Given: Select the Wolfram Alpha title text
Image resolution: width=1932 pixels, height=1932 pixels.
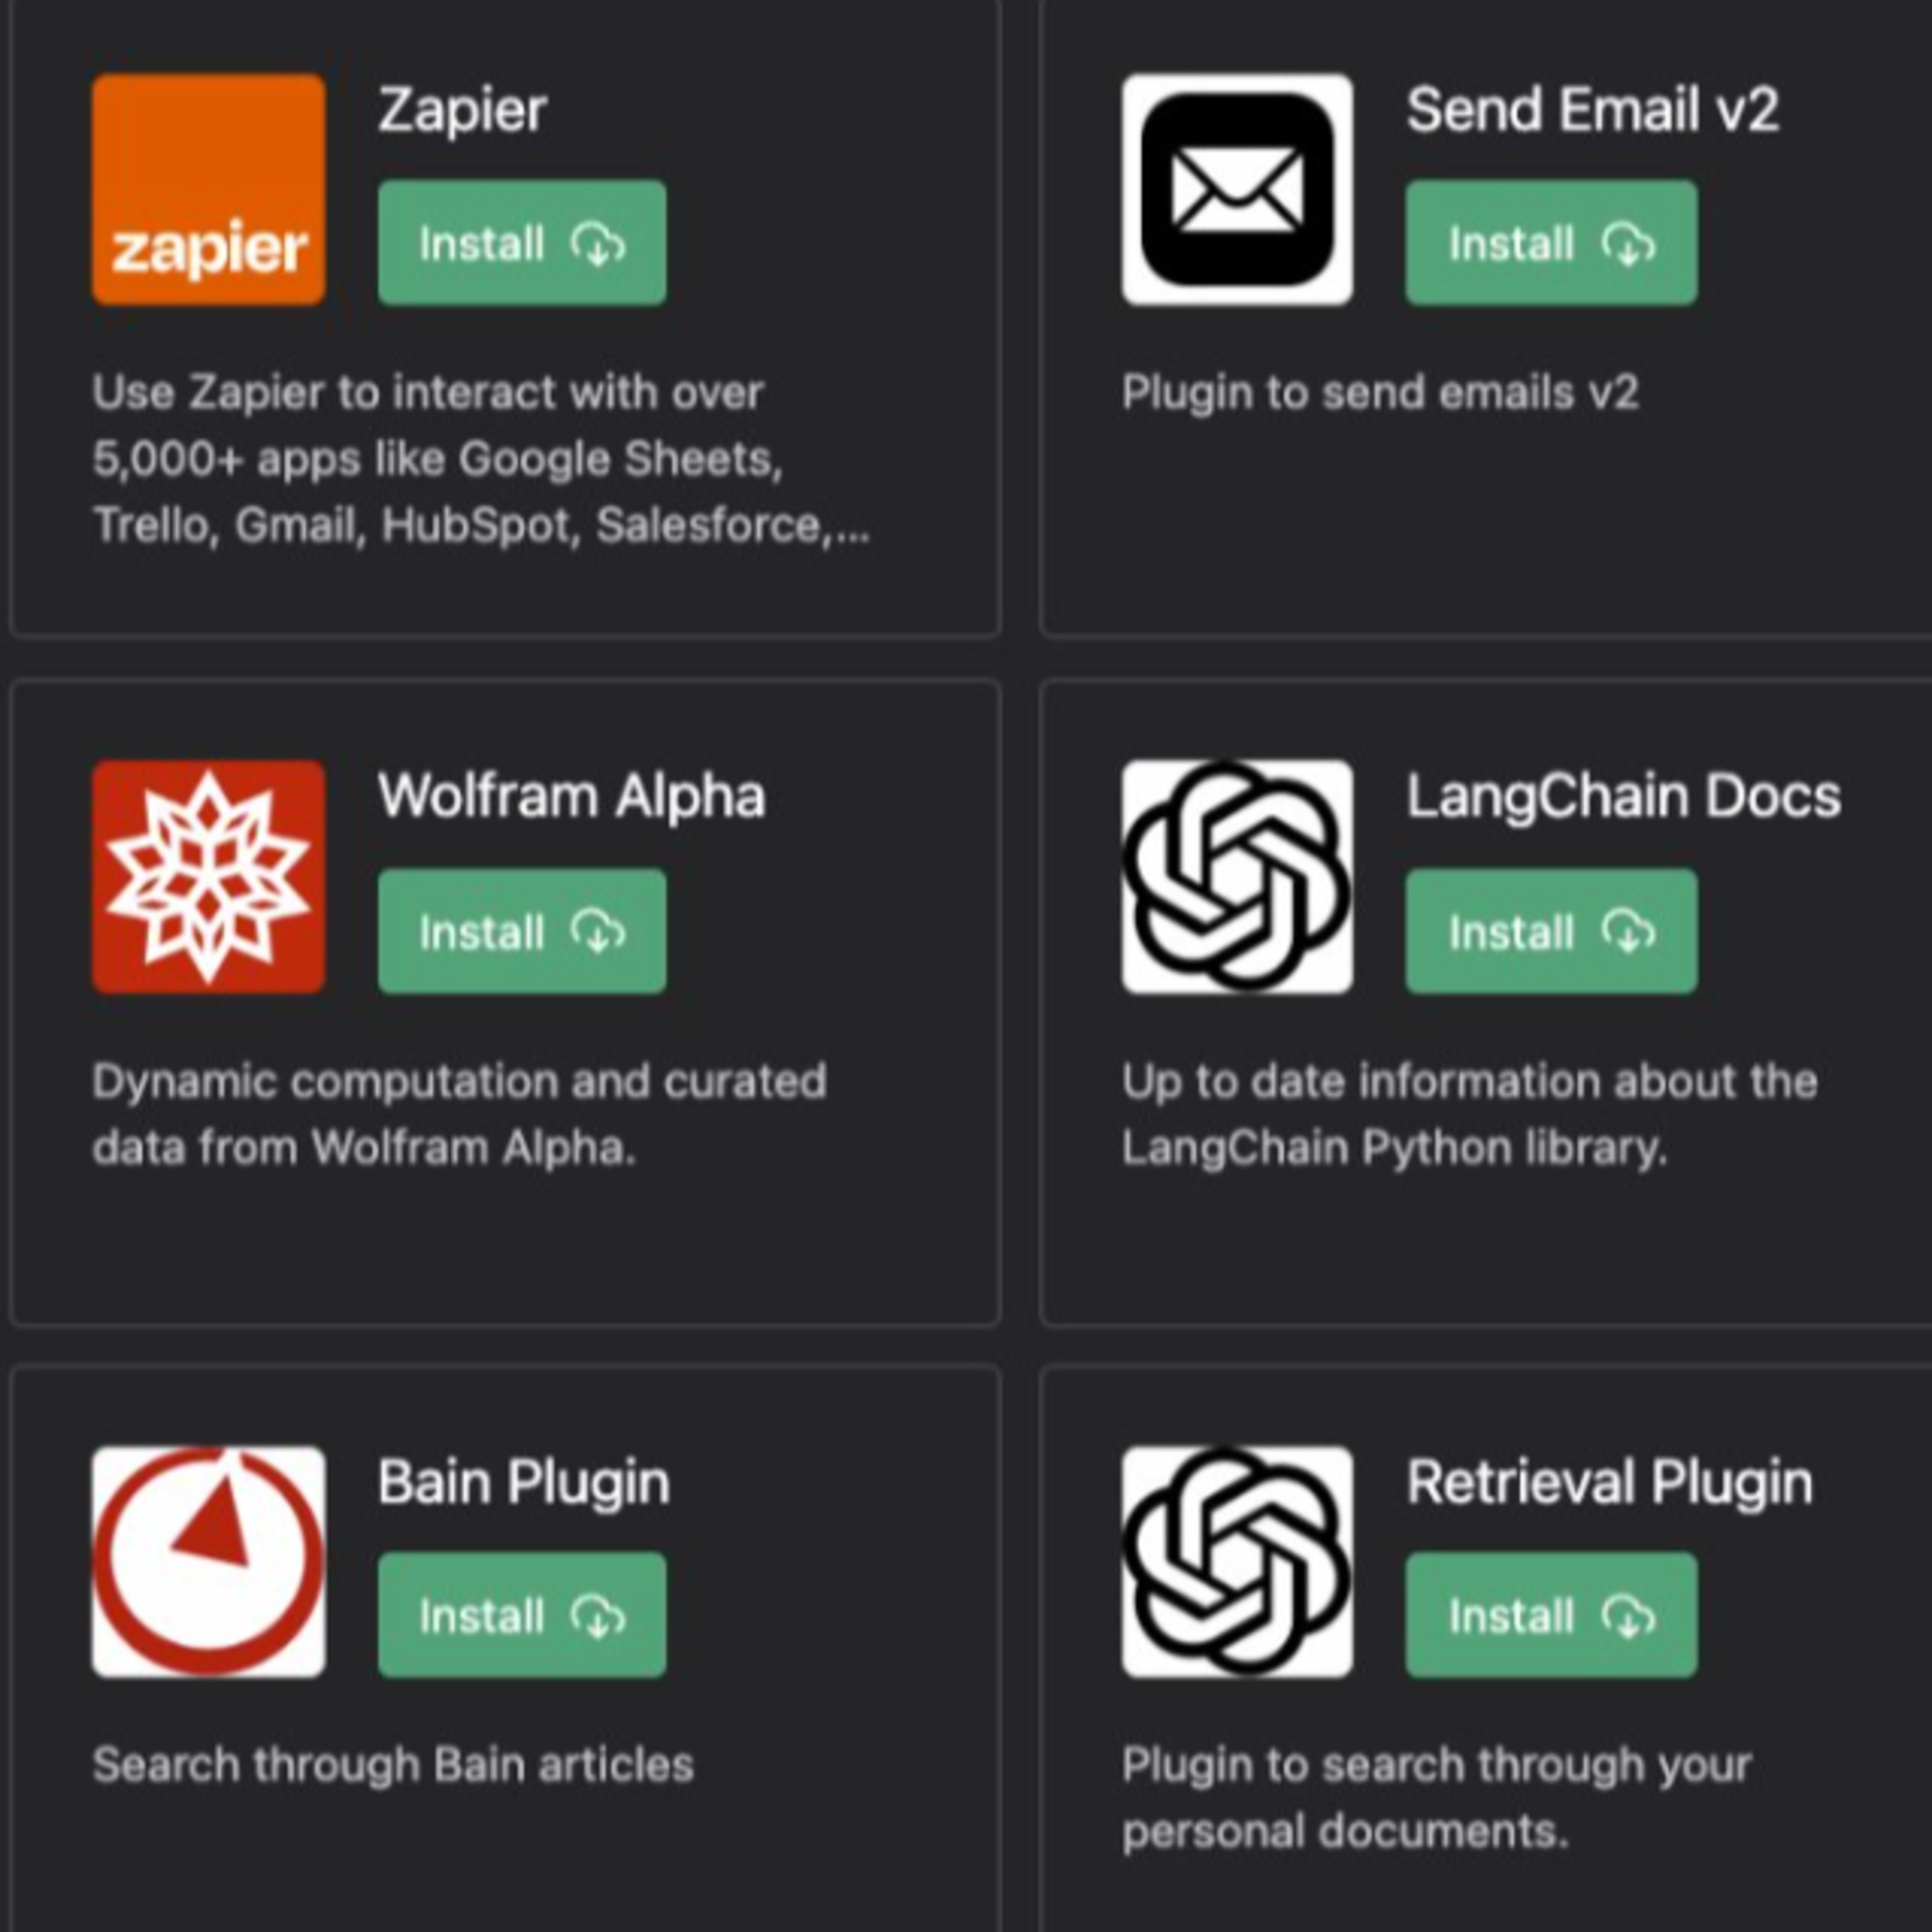Looking at the screenshot, I should click(571, 796).
